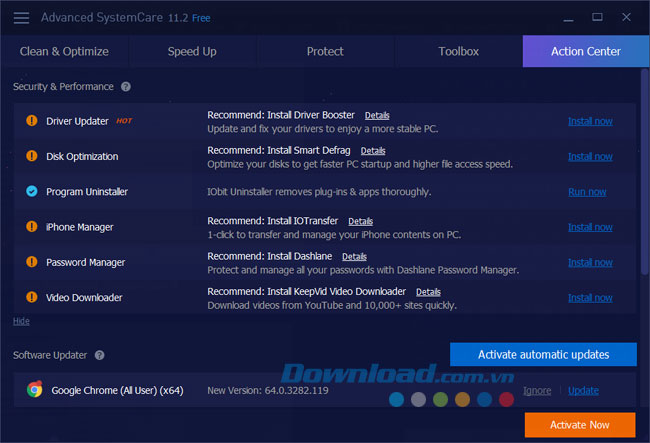Open the Speed Up tab
The image size is (650, 443).
point(192,51)
